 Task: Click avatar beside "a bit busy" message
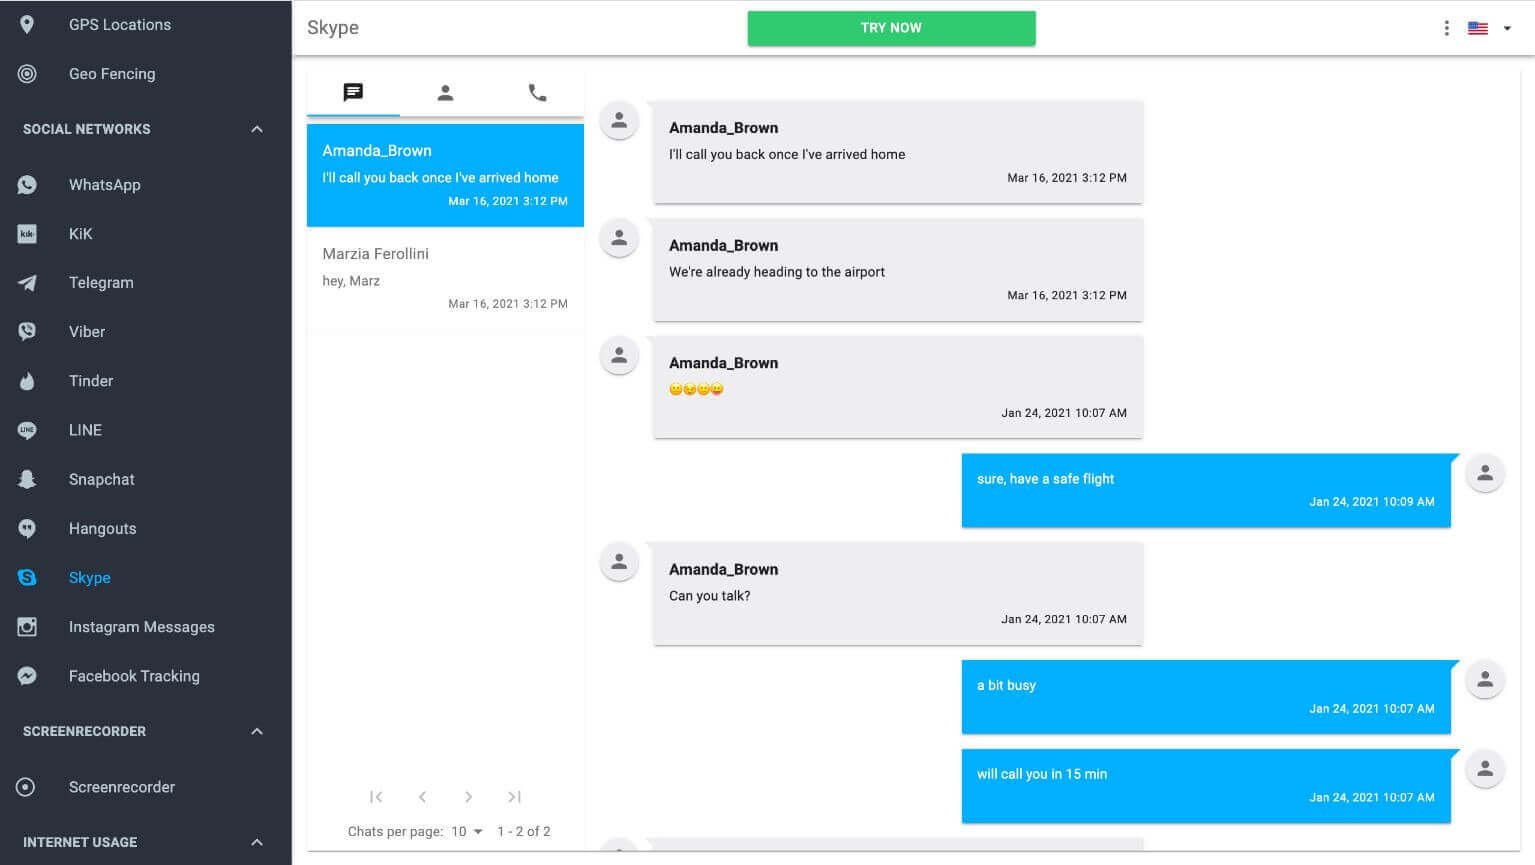tap(1485, 679)
